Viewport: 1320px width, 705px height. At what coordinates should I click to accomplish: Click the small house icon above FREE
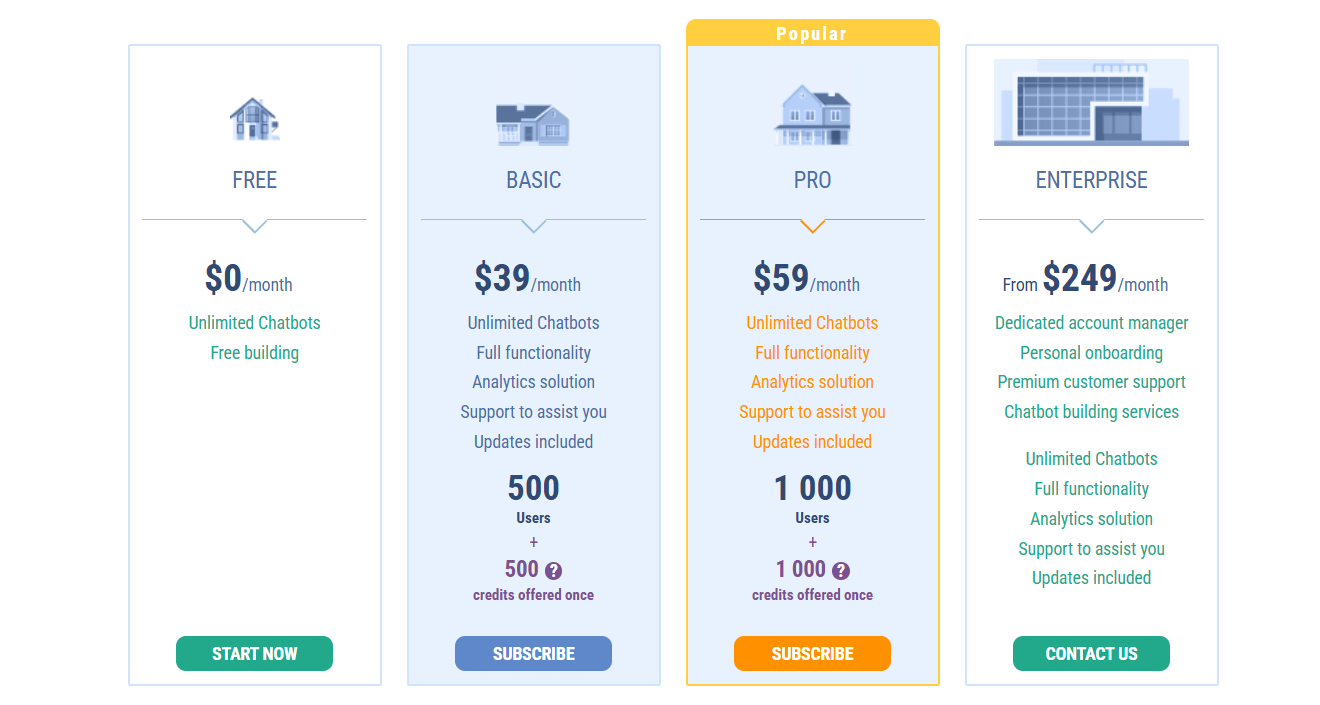(x=254, y=118)
